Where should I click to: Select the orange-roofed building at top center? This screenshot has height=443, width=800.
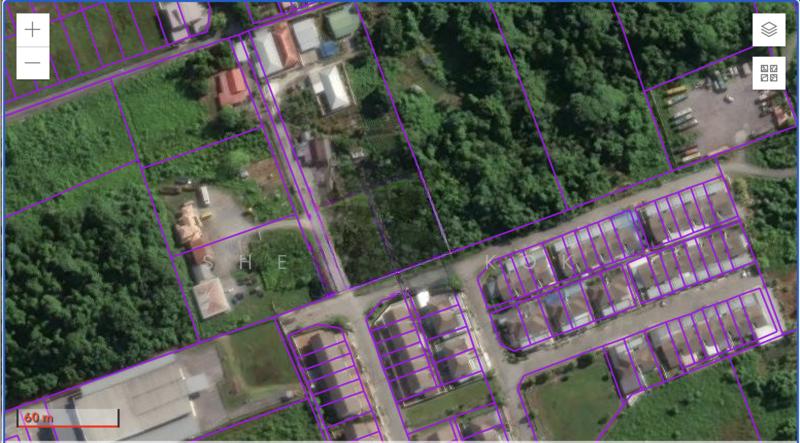tap(284, 45)
